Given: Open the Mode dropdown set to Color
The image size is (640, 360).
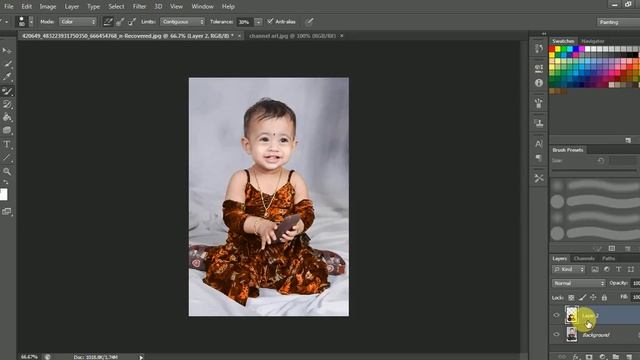Looking at the screenshot, I should 78,22.
